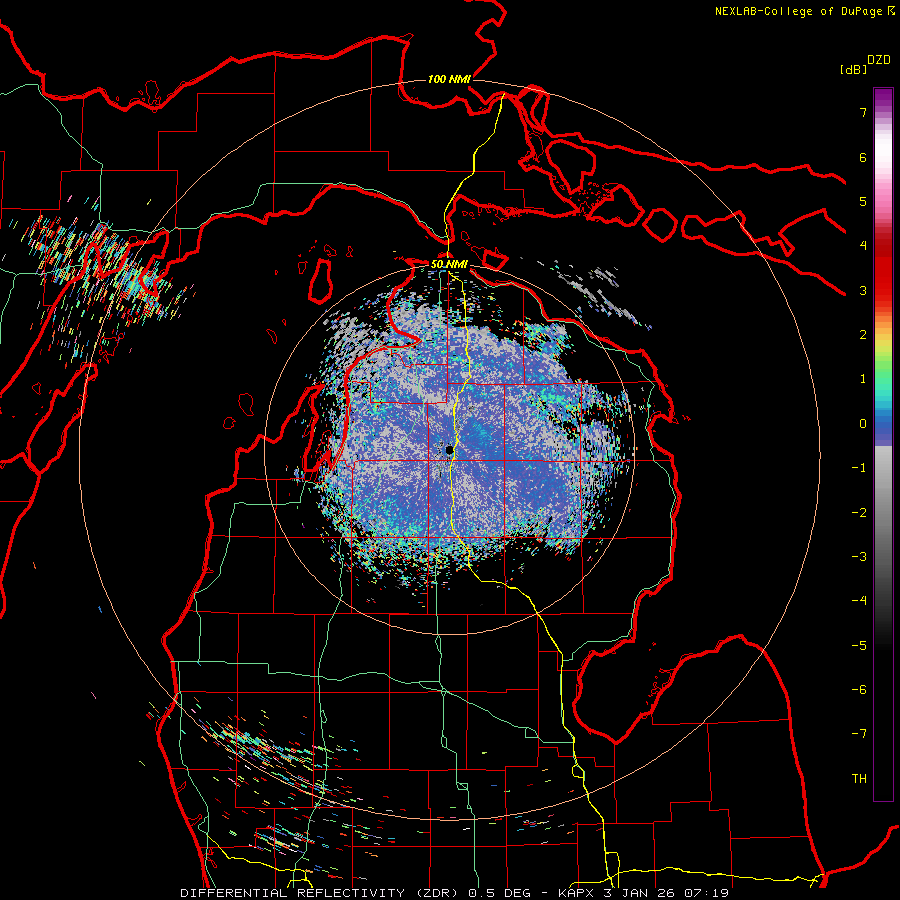Click the -7 value on color scale

coord(859,734)
